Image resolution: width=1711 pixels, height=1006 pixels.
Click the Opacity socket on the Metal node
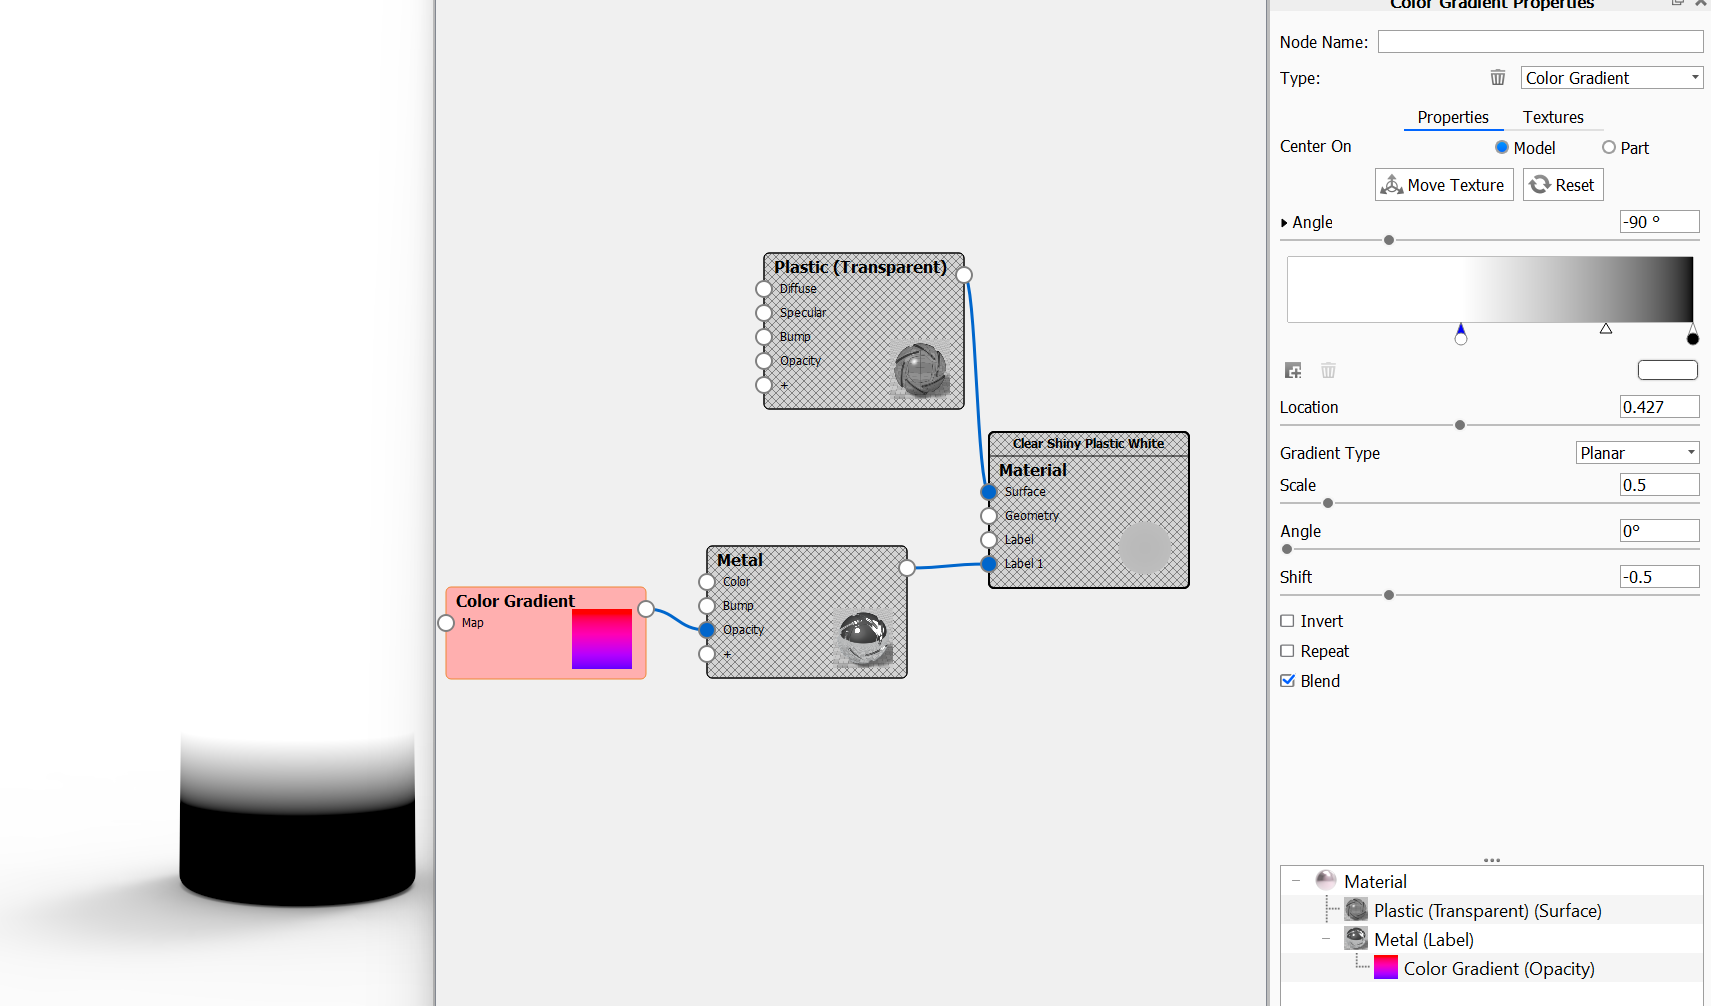coord(707,630)
